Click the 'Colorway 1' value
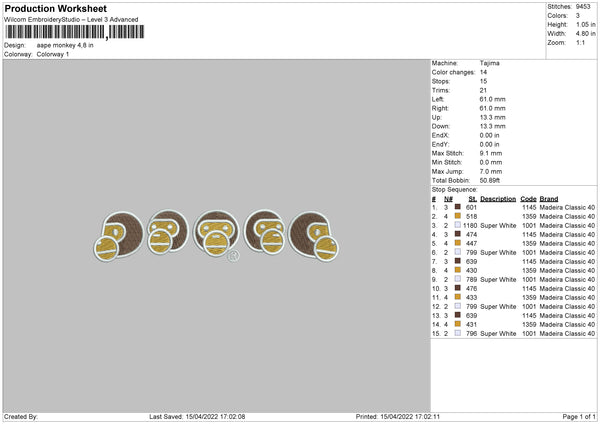This screenshot has width=600, height=424. coord(53,54)
